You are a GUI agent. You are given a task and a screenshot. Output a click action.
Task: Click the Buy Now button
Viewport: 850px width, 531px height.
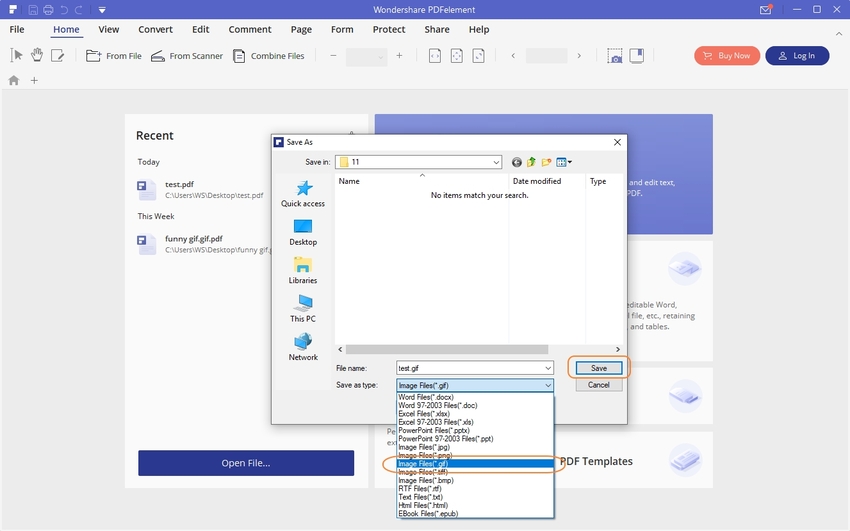point(727,56)
